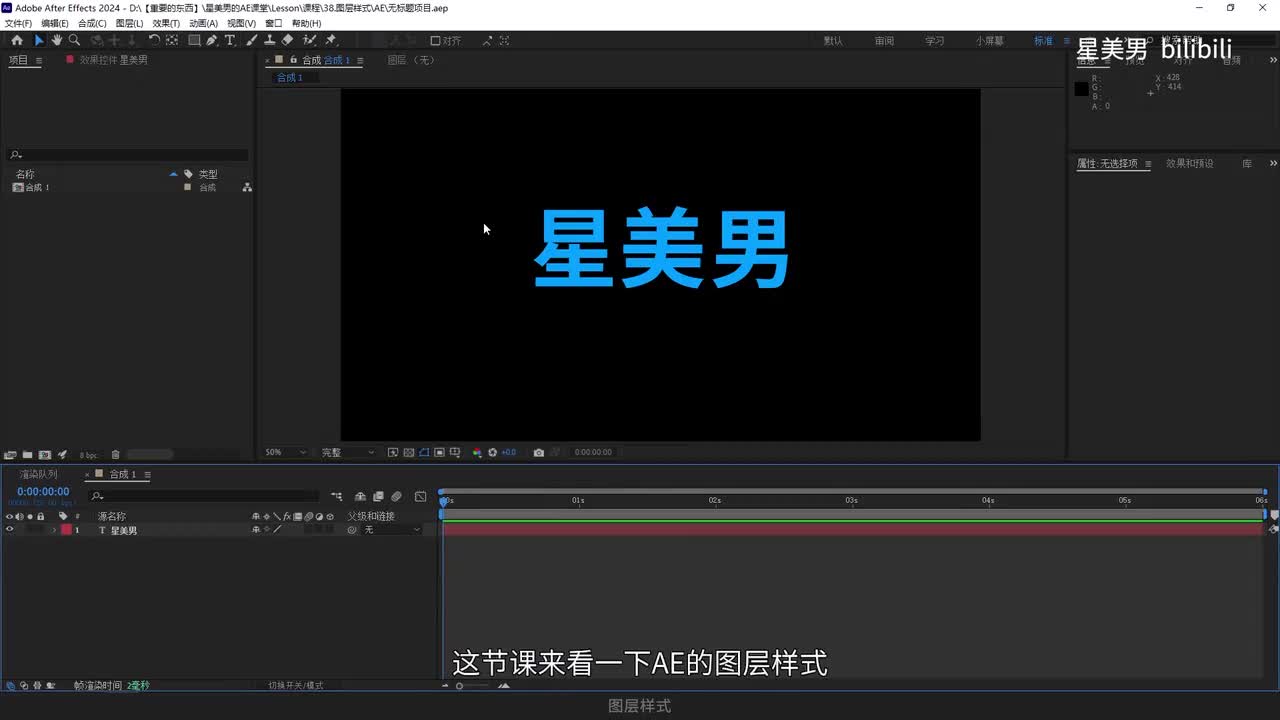
Task: Select the Roto Brush tool
Action: (x=309, y=40)
